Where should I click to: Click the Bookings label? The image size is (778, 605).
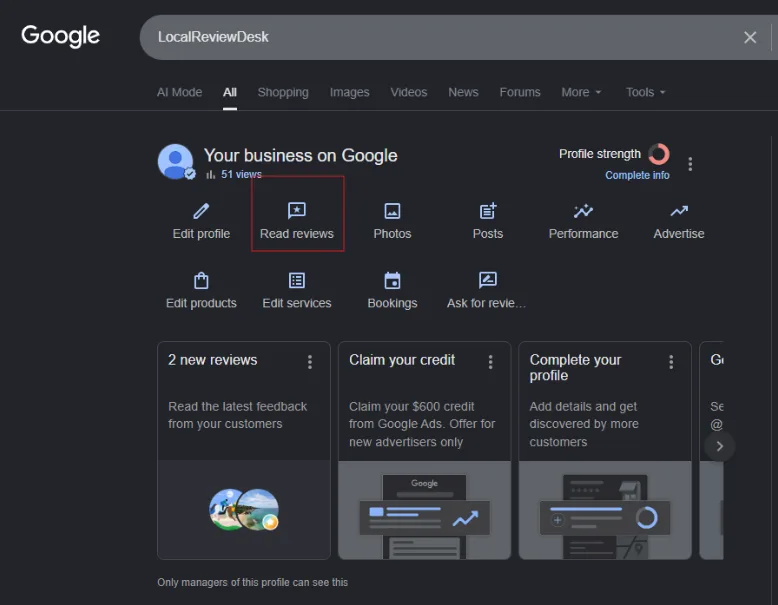392,303
